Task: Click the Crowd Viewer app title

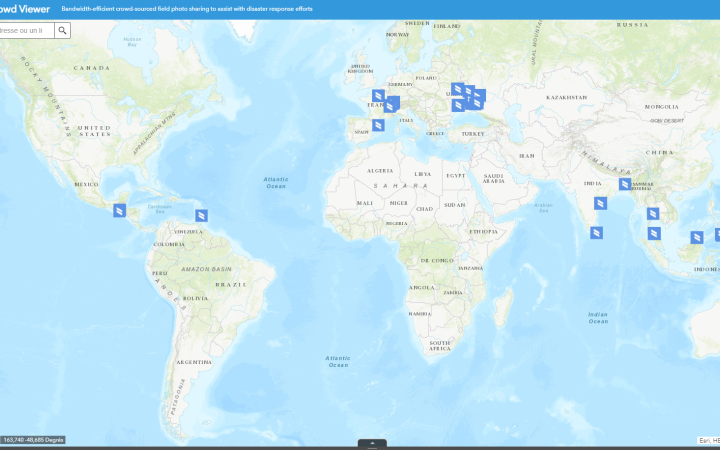Action: [25, 9]
